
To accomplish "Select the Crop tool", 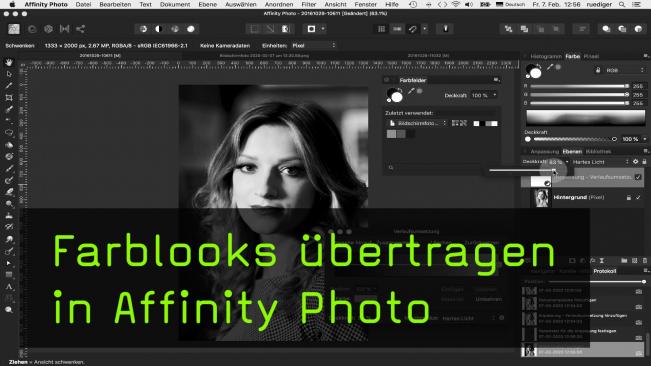I will click(x=9, y=98).
